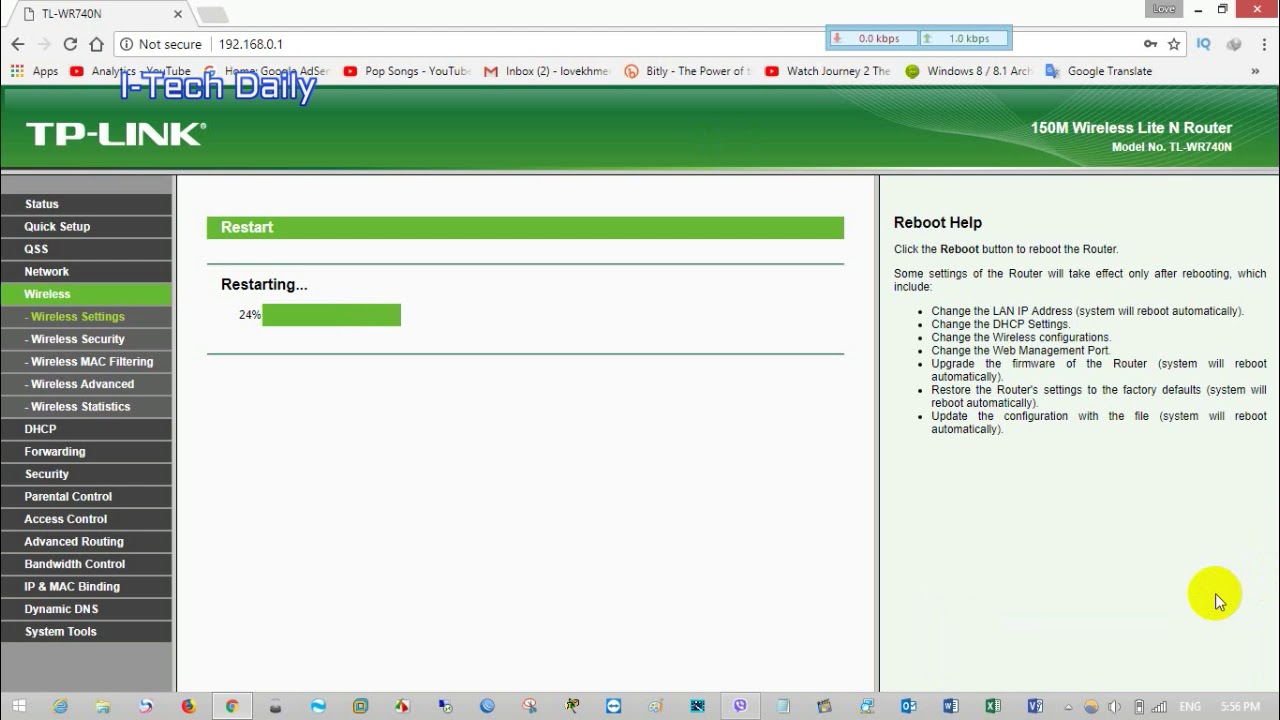
Task: Go back to the previous browser page
Action: 18,44
